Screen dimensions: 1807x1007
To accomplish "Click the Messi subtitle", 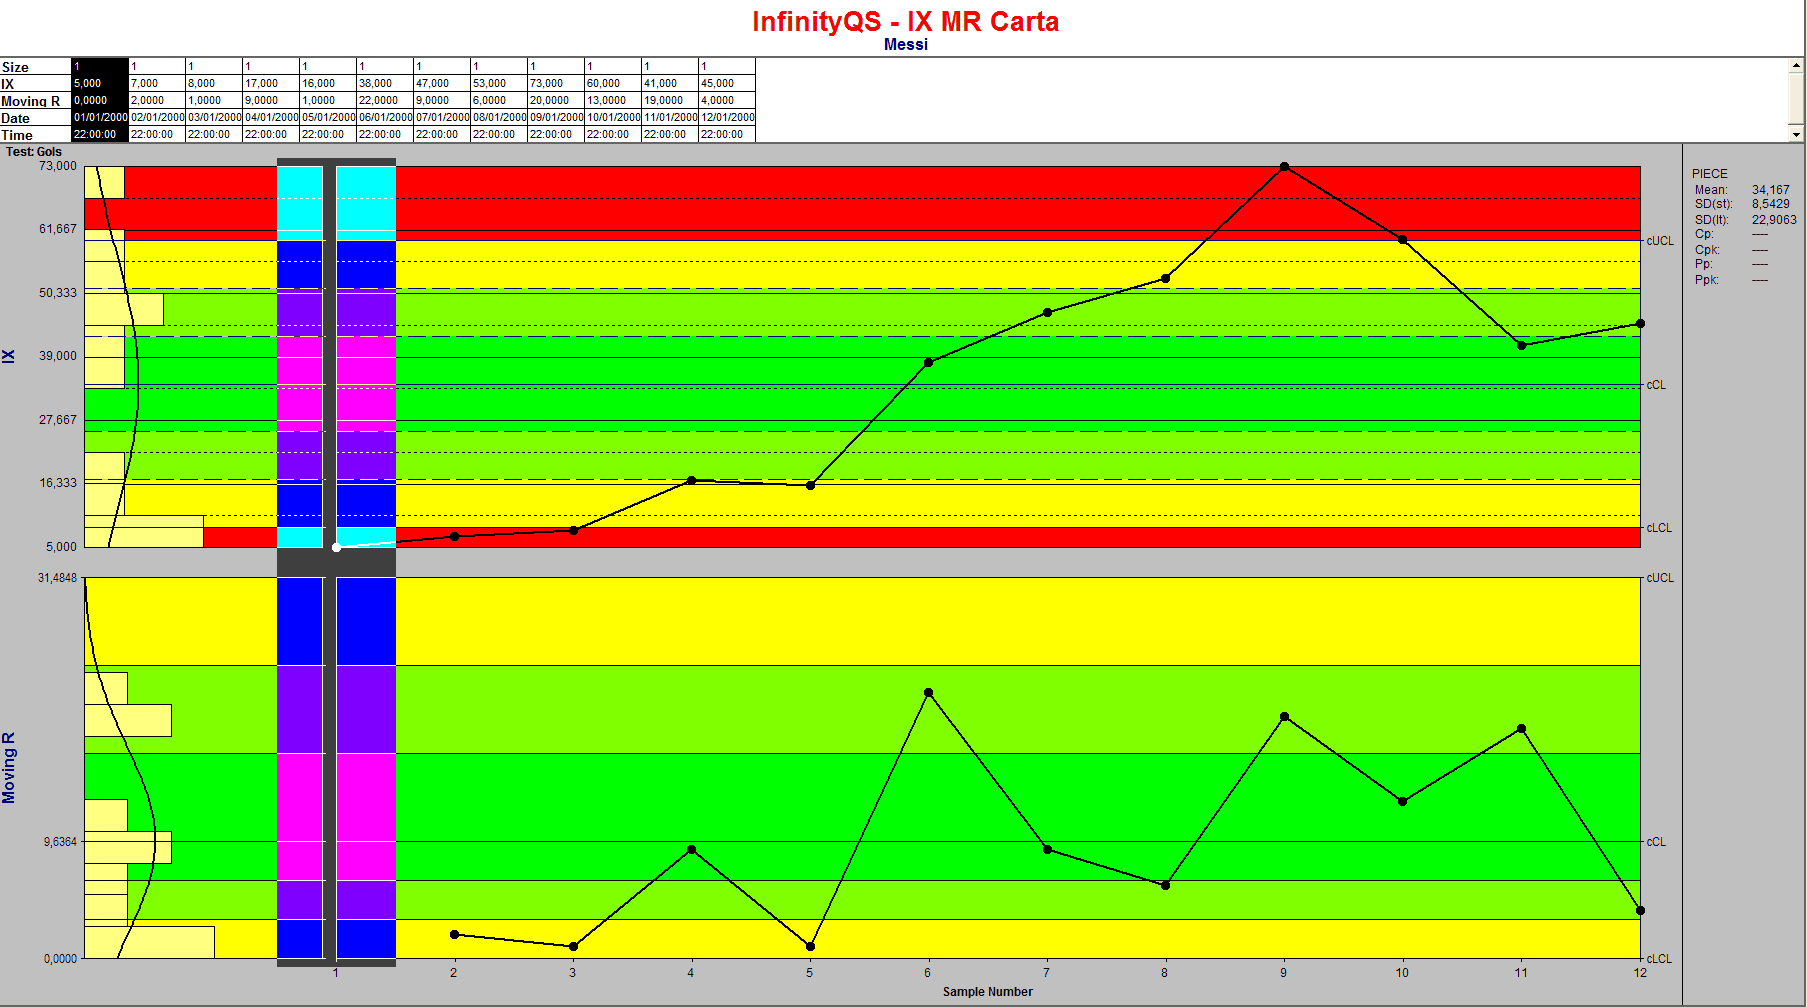I will [905, 45].
